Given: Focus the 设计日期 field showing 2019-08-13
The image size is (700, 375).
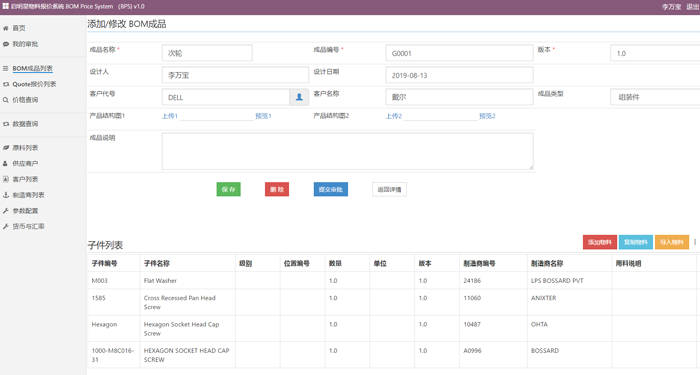Looking at the screenshot, I should (459, 75).
